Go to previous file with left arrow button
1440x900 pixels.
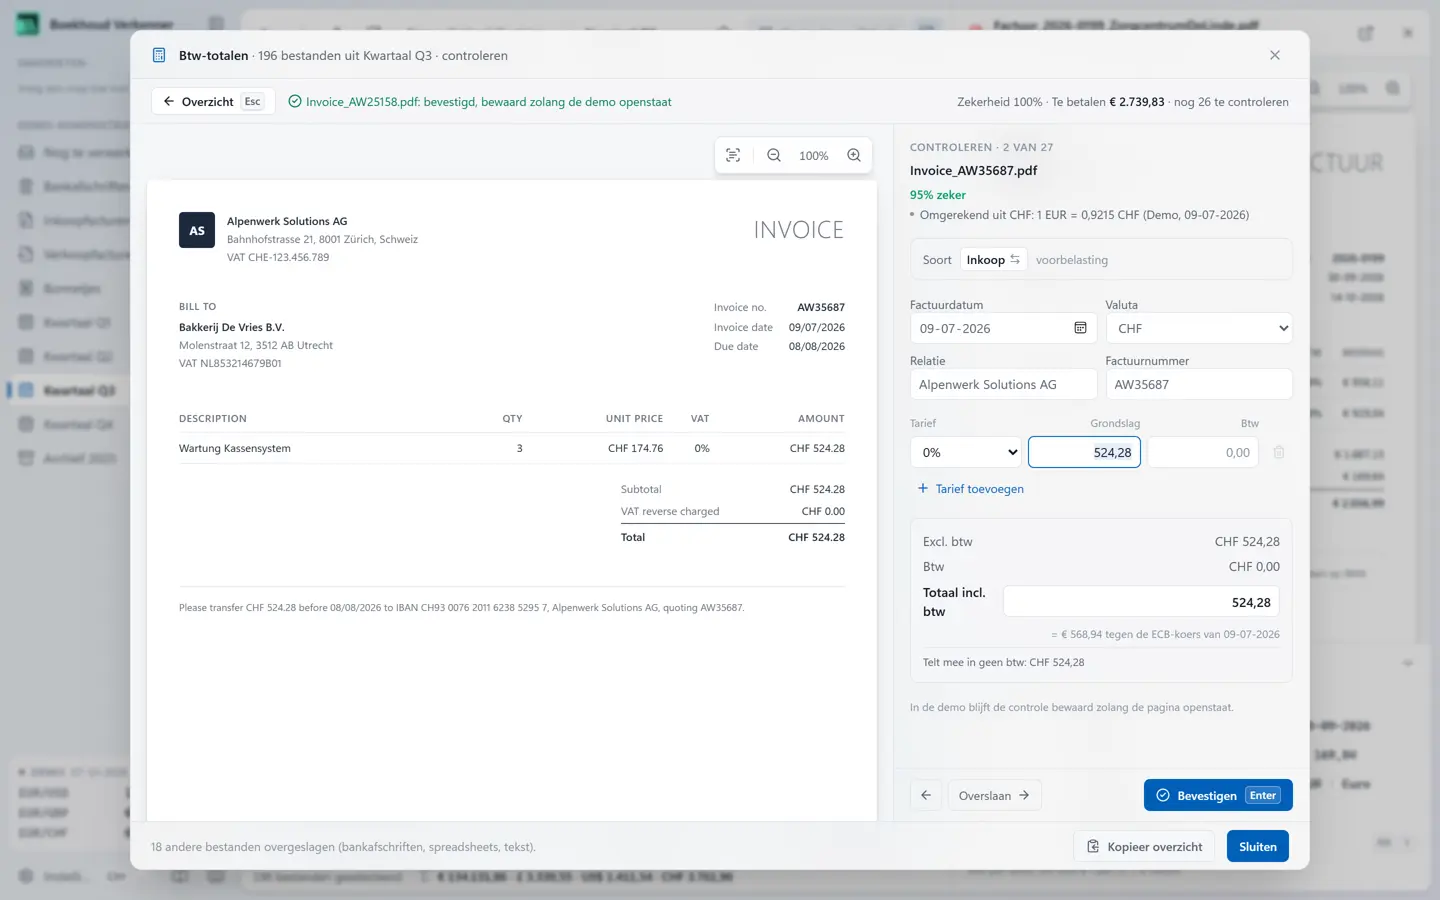(x=926, y=795)
